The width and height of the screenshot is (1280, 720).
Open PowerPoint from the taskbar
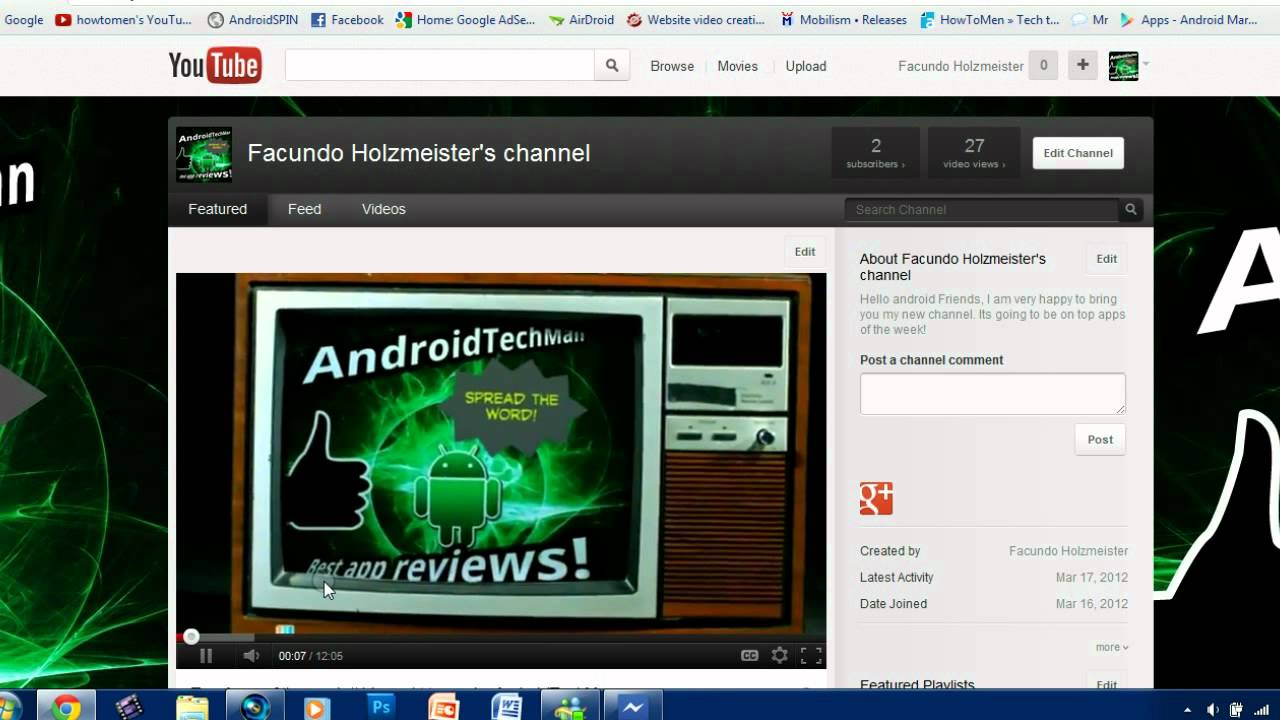443,707
